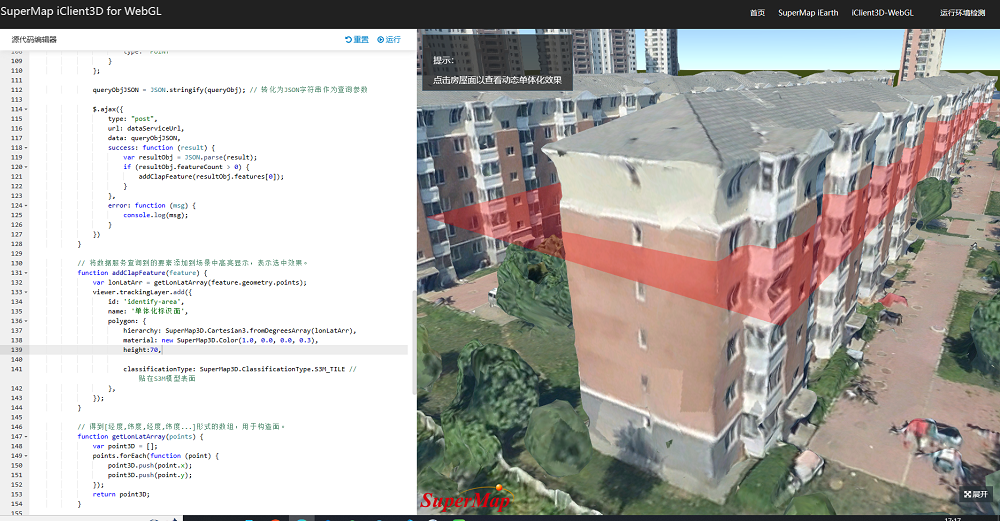Click classificationType S3M_TILE line
The width and height of the screenshot is (1000, 521).
click(240, 369)
